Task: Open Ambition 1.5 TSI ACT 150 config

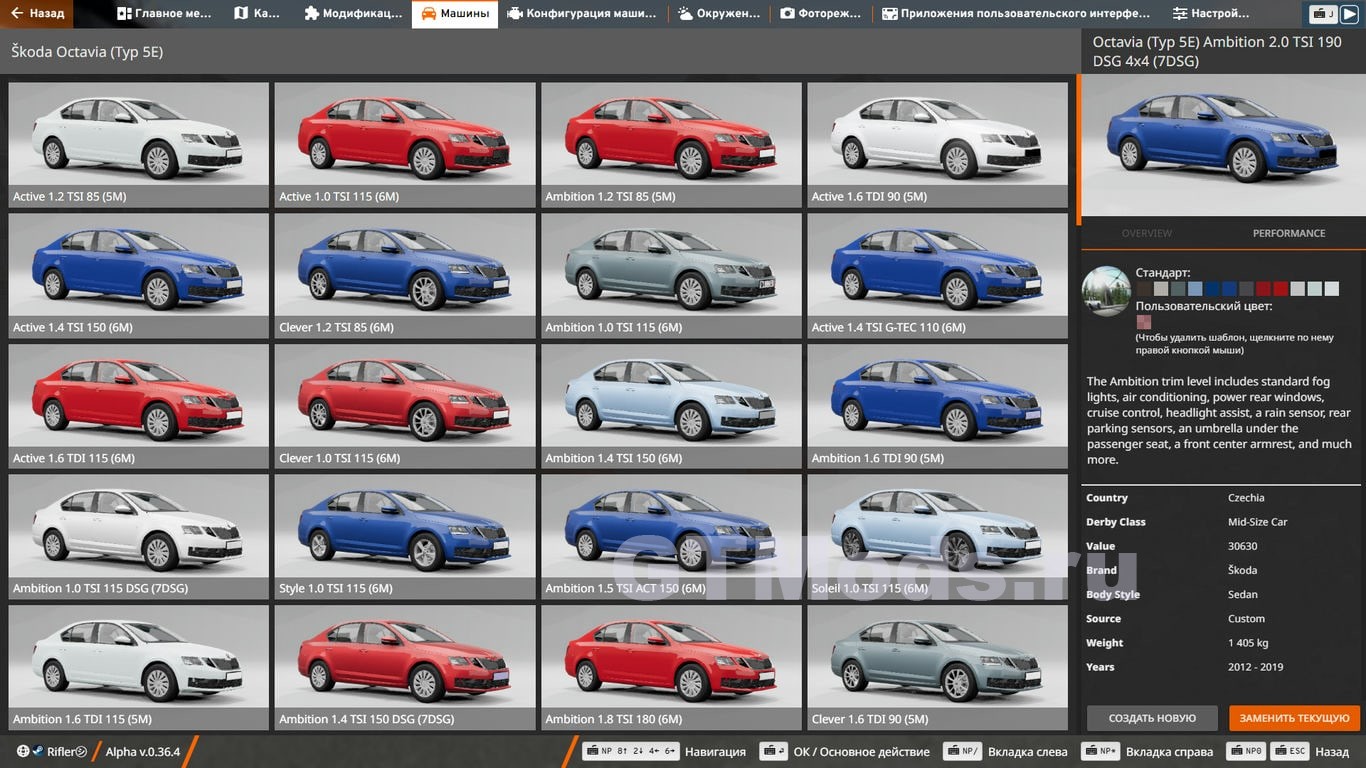Action: click(x=671, y=536)
